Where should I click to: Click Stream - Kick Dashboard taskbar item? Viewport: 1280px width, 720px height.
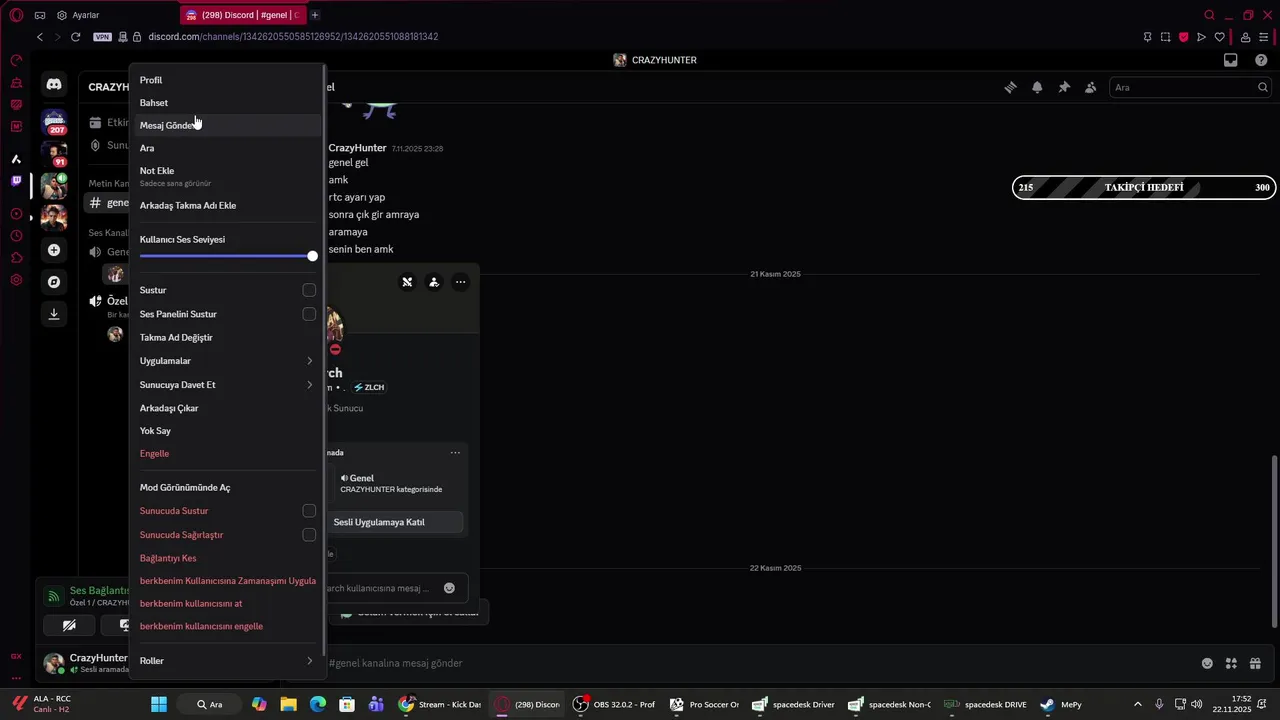click(x=441, y=704)
